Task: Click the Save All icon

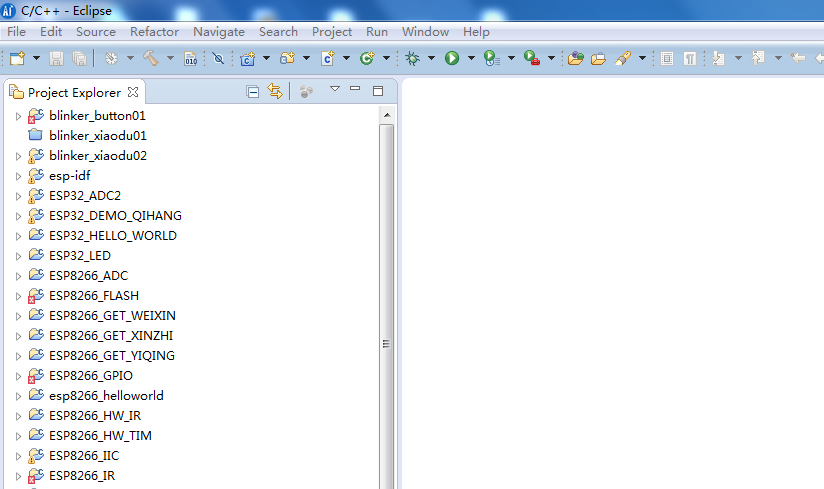Action: 79,58
